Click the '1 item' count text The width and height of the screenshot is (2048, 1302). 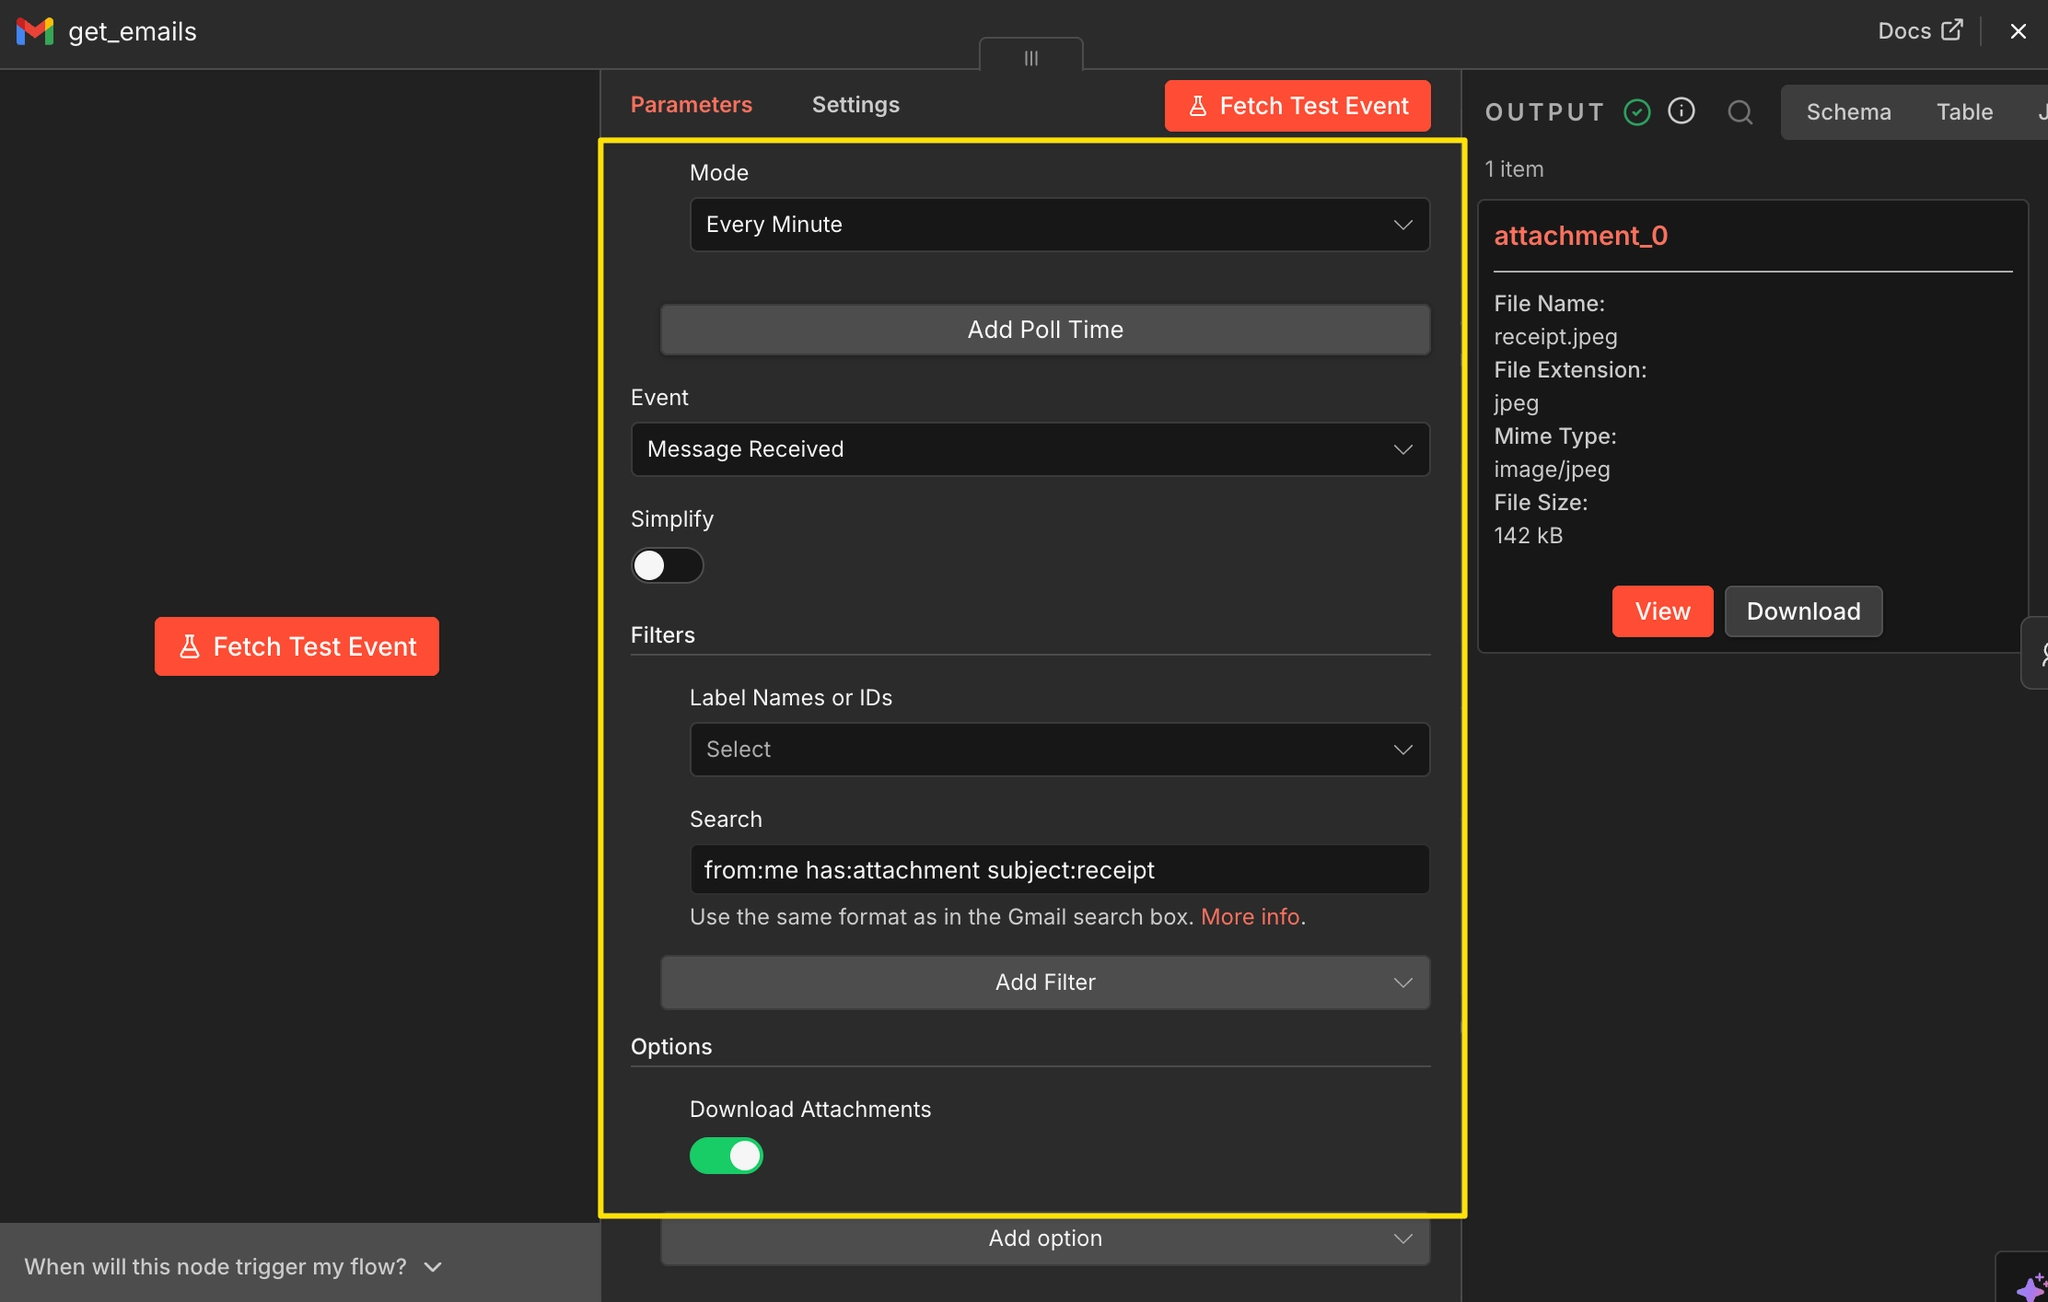[x=1514, y=170]
